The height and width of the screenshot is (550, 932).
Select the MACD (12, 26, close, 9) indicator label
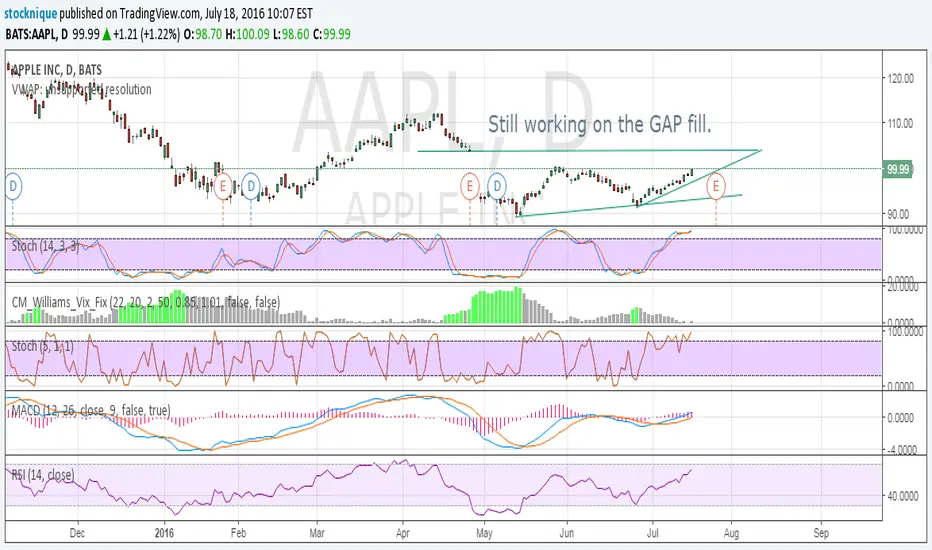pos(90,410)
